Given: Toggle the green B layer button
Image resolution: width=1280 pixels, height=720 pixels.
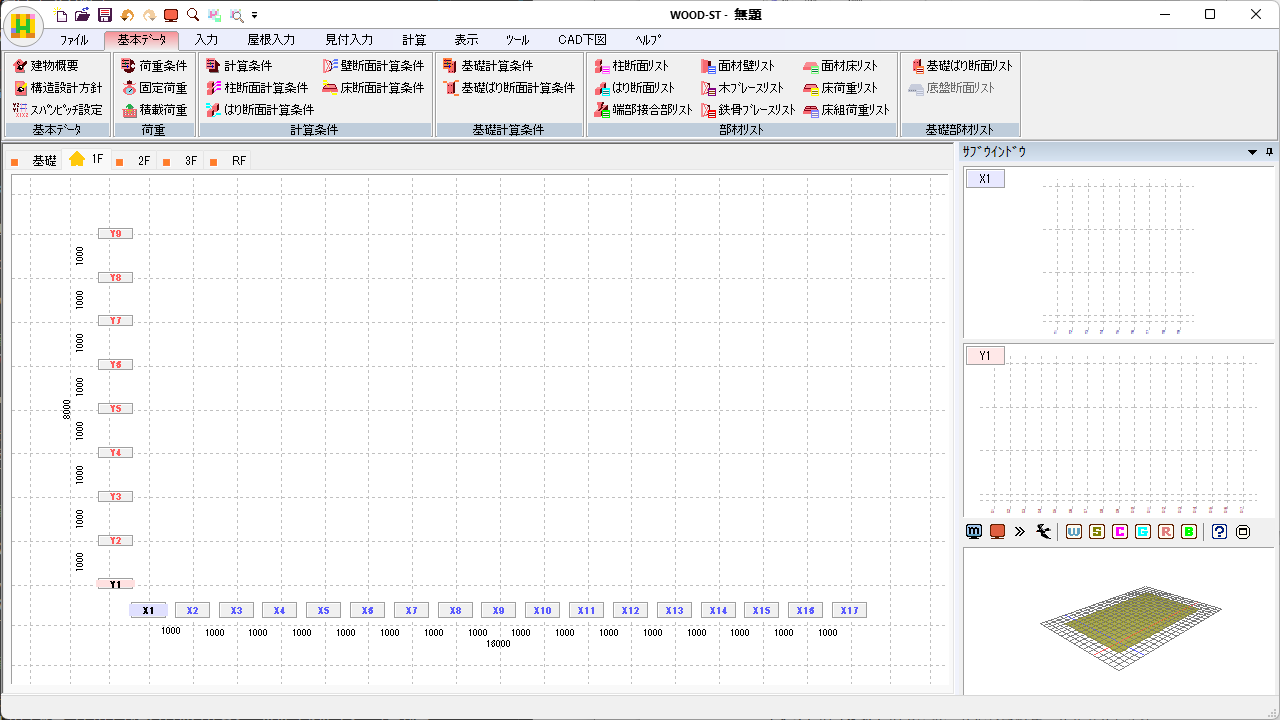Looking at the screenshot, I should [1189, 532].
